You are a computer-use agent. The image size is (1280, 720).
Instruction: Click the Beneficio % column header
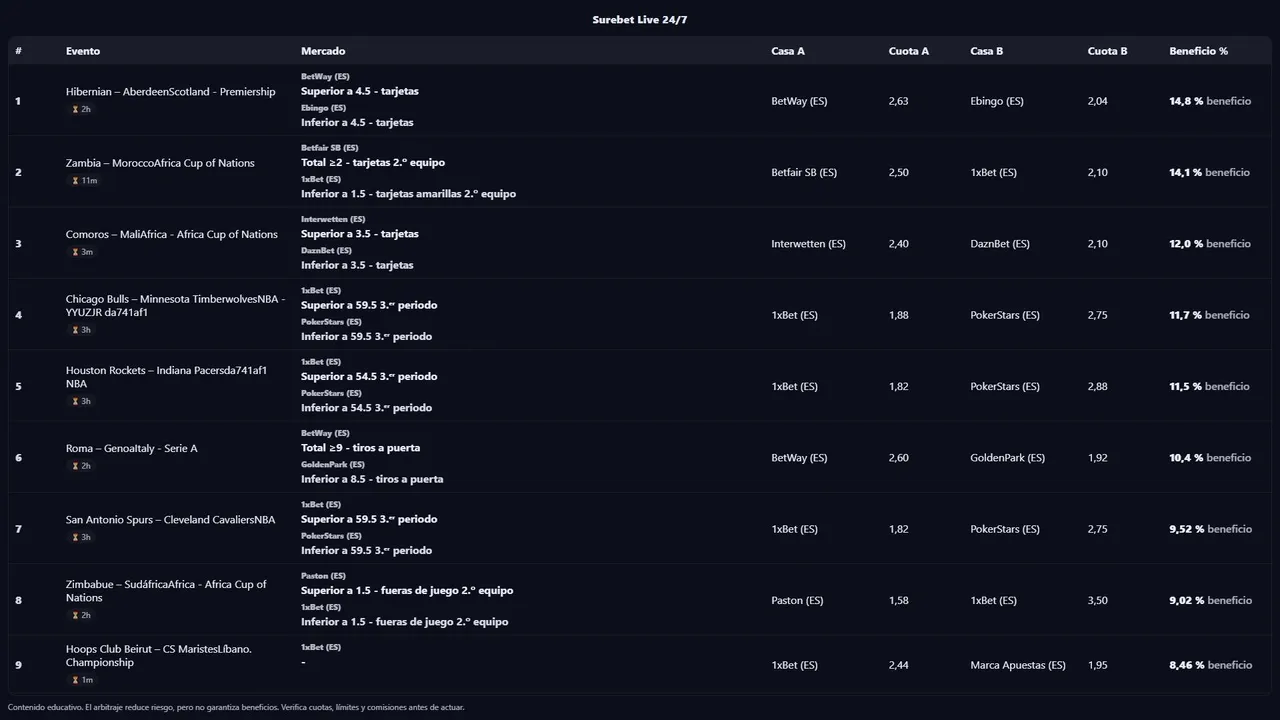(1198, 51)
